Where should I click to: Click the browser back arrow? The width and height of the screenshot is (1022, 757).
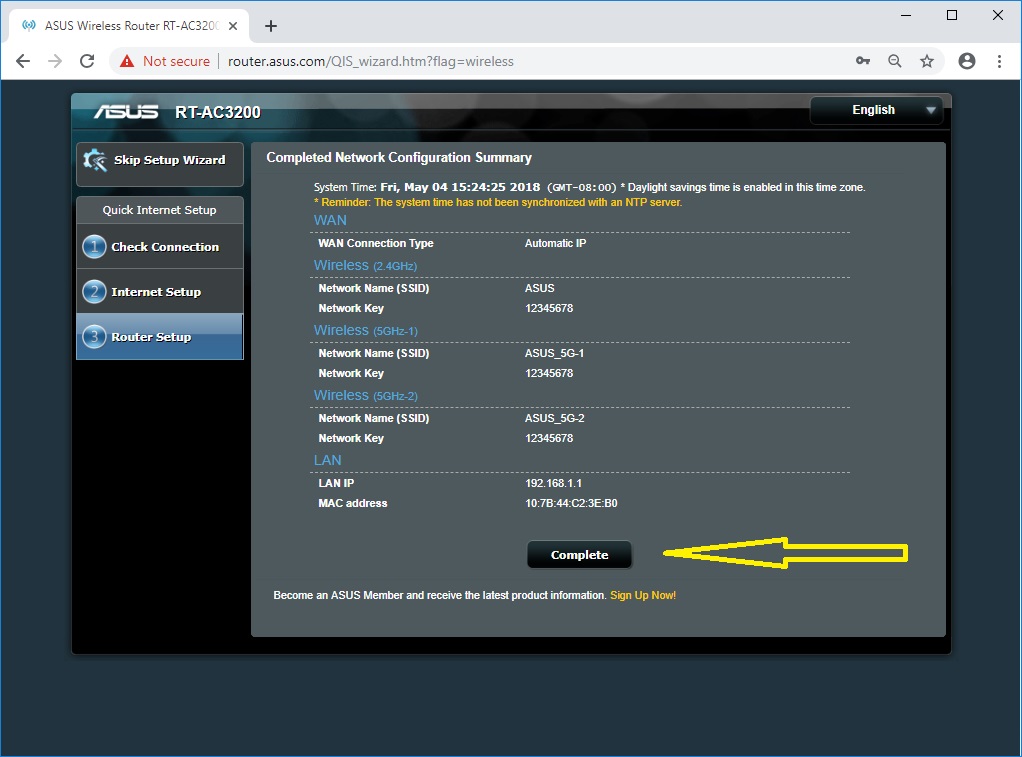click(x=23, y=61)
